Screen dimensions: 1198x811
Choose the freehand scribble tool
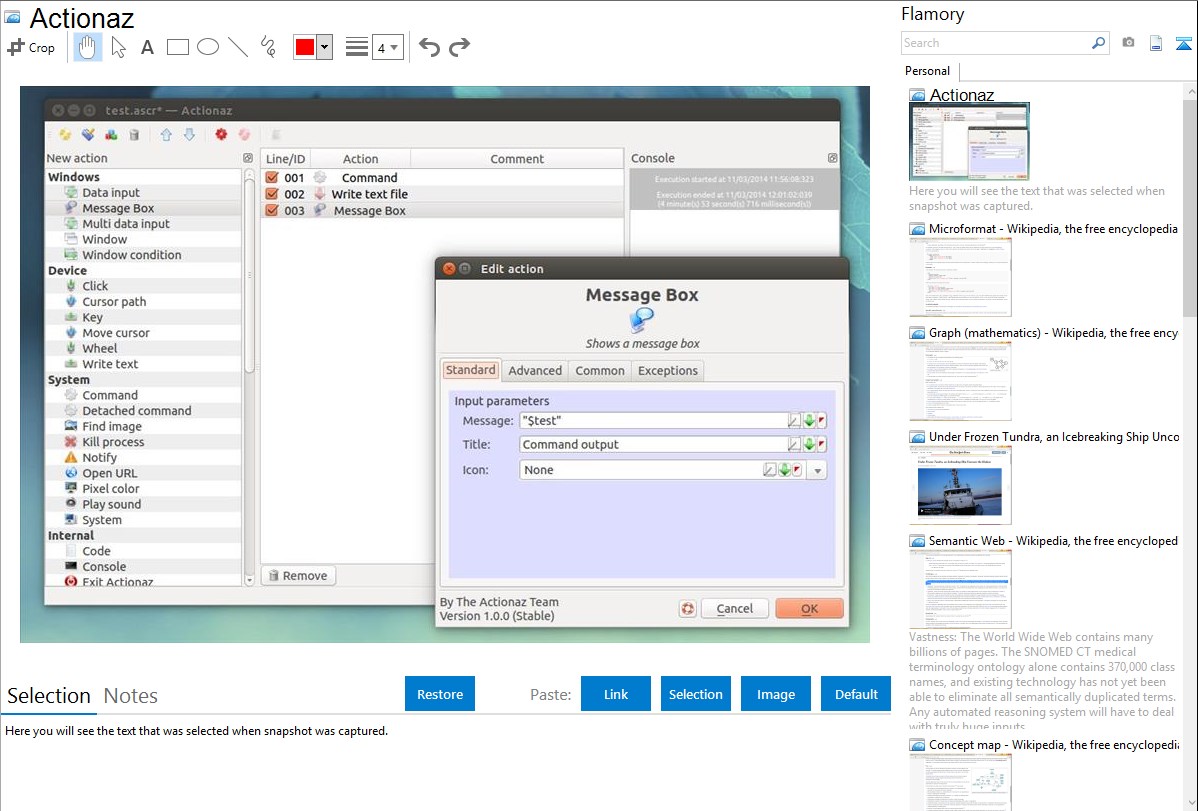click(x=268, y=47)
